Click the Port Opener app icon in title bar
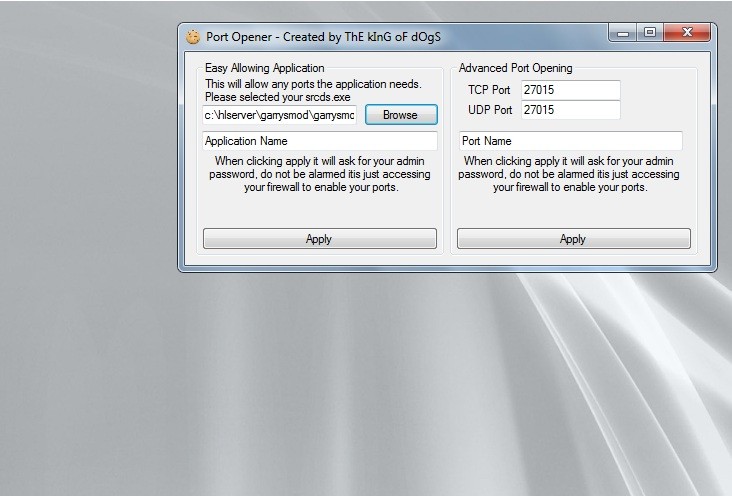732x496 pixels. point(193,37)
